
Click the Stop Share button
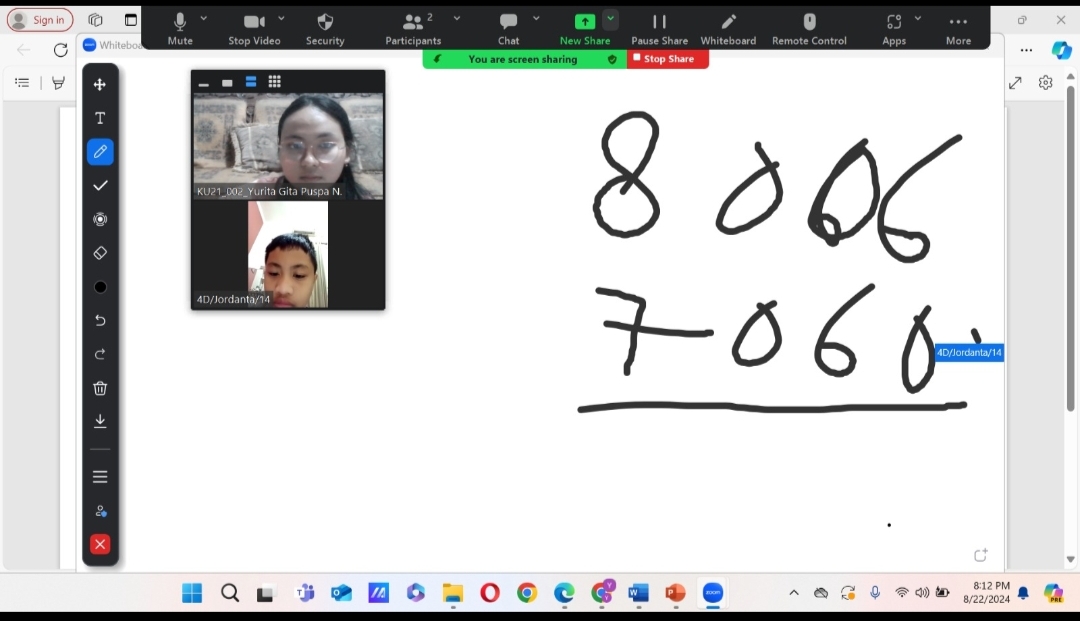pos(667,59)
